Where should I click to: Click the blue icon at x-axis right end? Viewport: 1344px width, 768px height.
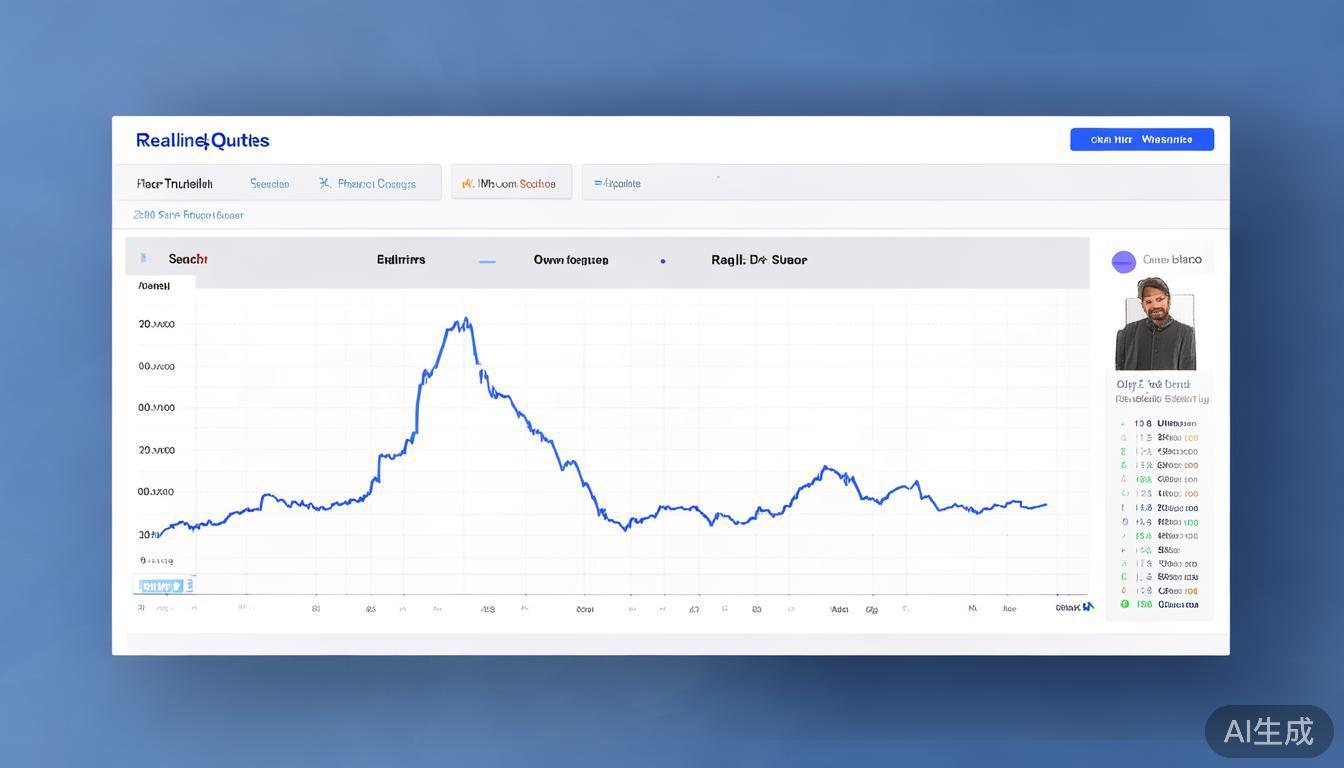pyautogui.click(x=1087, y=607)
